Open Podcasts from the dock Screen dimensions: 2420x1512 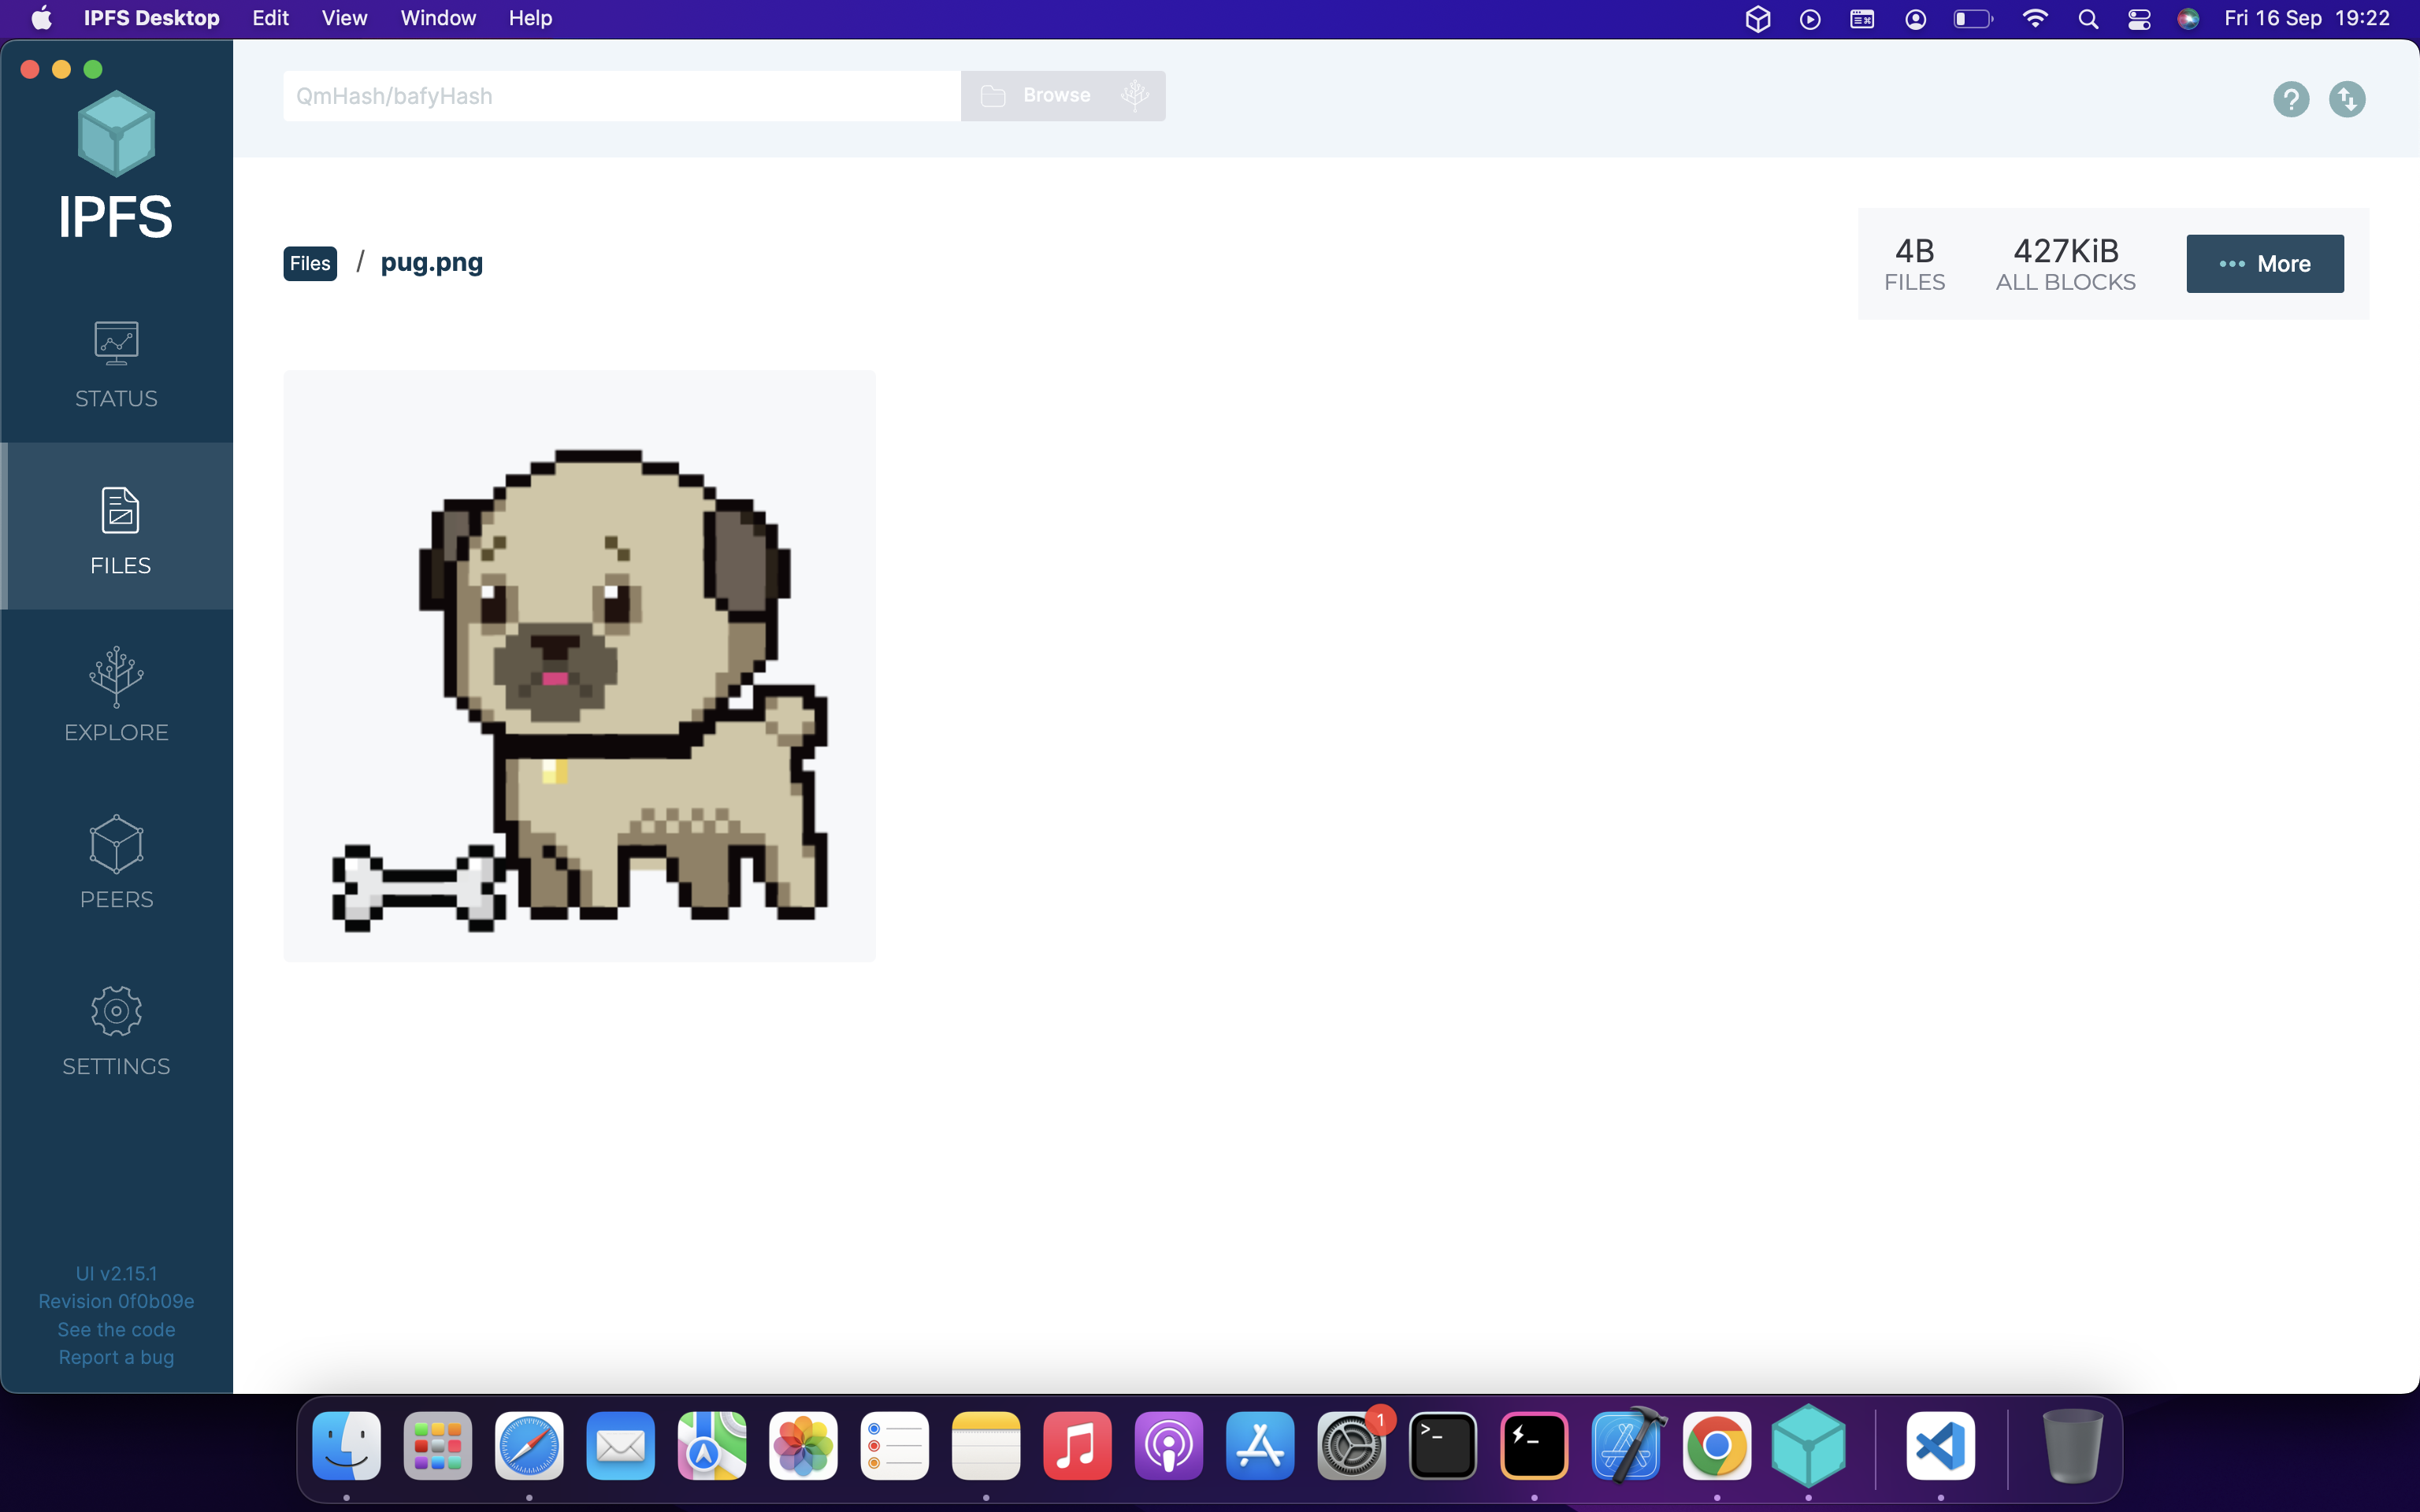[x=1169, y=1446]
